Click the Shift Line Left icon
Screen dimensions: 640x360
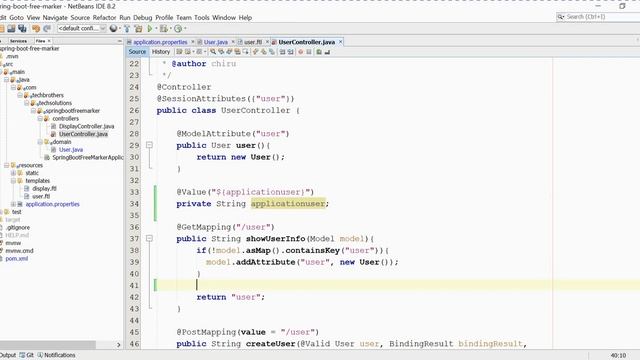[282, 52]
